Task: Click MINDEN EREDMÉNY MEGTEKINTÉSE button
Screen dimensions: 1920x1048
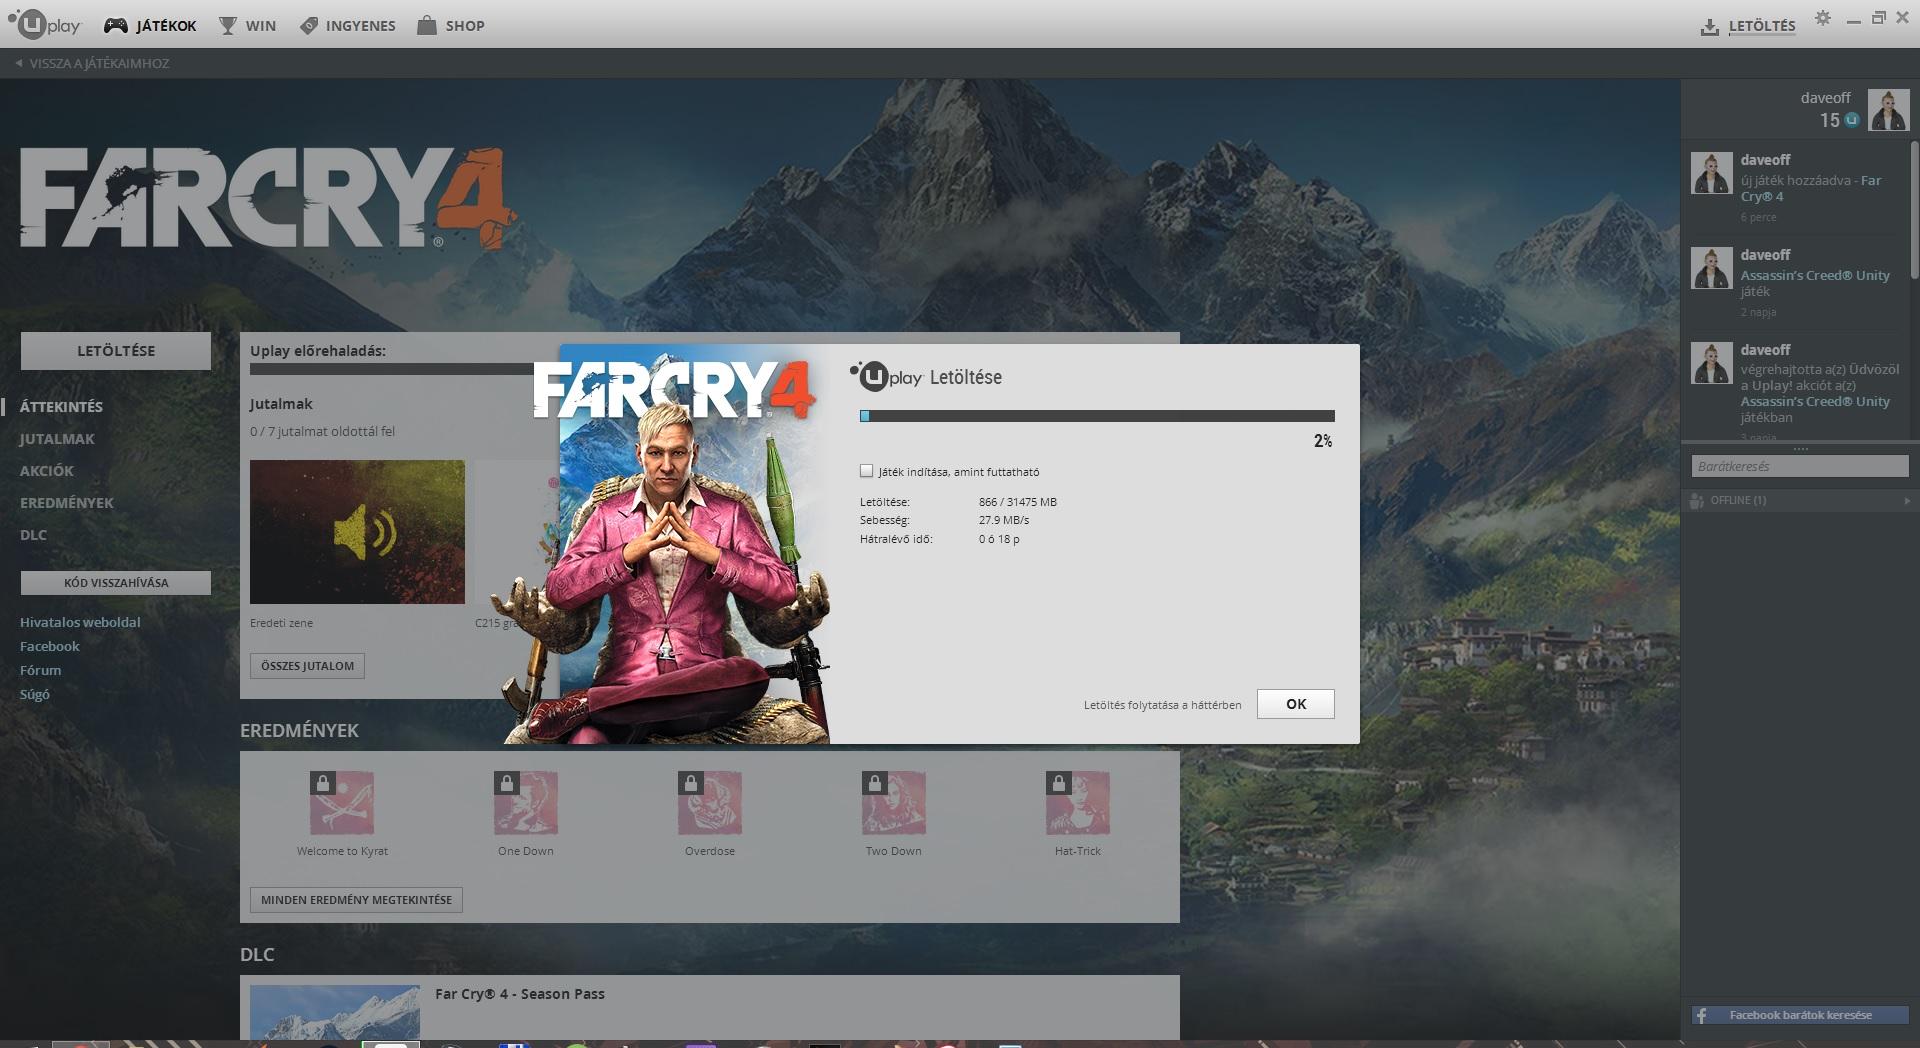Action: tap(356, 900)
